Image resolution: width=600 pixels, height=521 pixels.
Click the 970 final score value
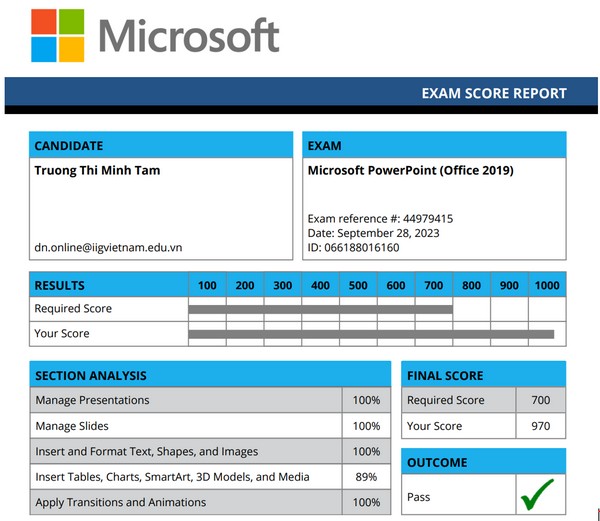541,426
